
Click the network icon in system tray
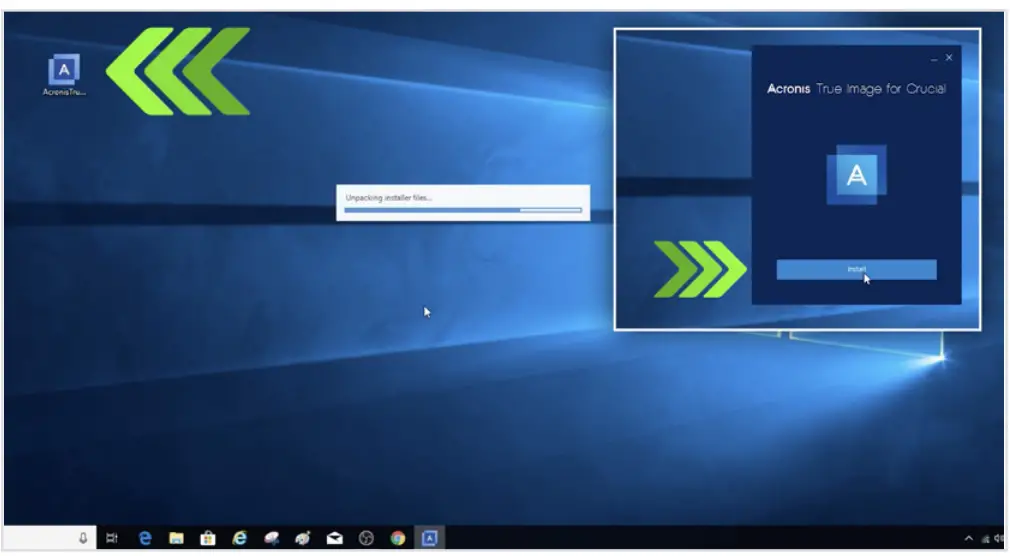click(x=985, y=539)
